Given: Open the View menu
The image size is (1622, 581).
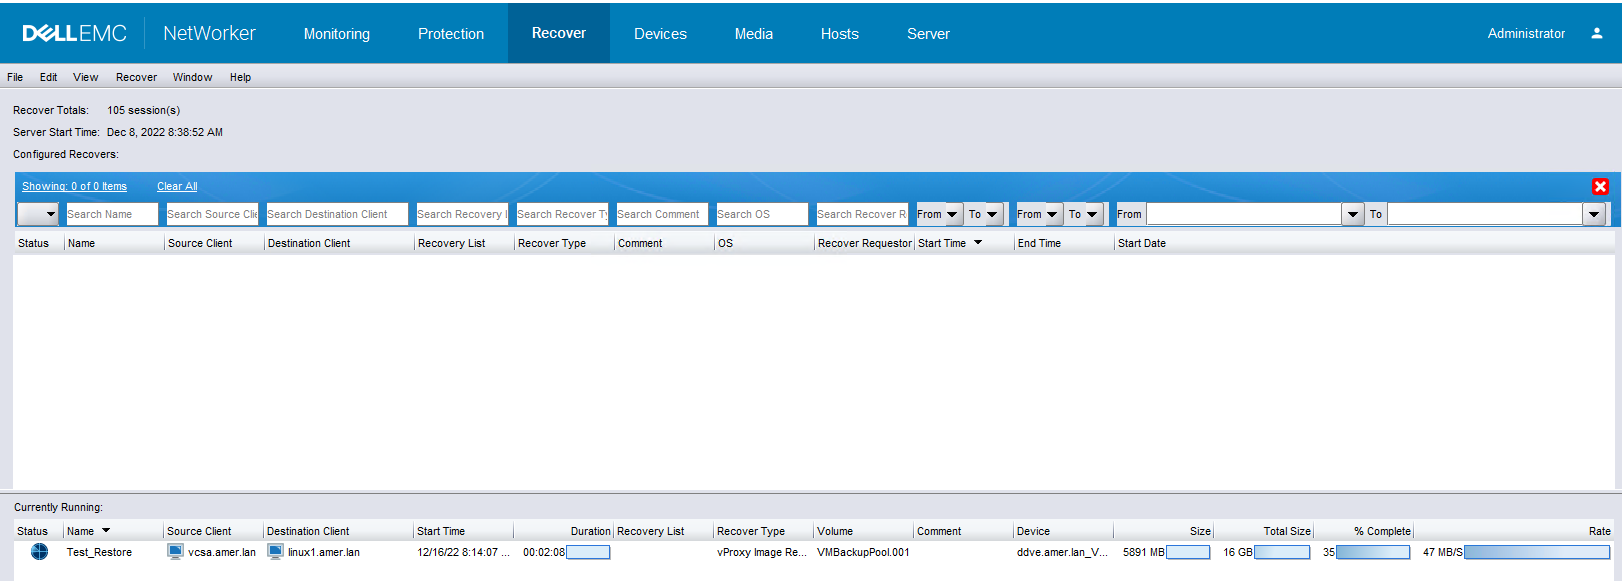Looking at the screenshot, I should click(x=86, y=77).
